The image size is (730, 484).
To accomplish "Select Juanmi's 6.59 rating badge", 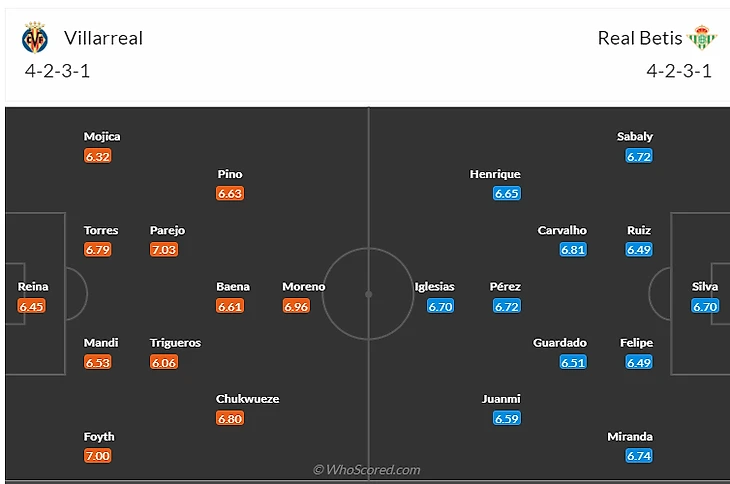I will pyautogui.click(x=507, y=418).
